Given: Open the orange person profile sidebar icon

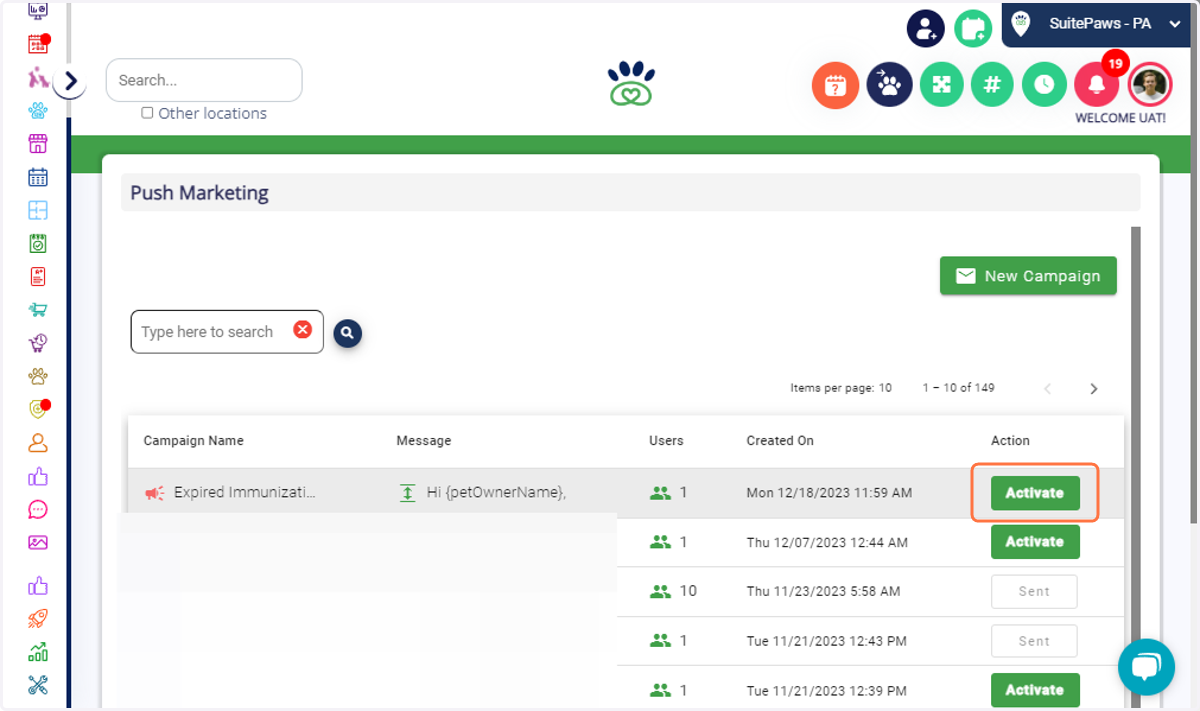Looking at the screenshot, I should click(x=38, y=442).
